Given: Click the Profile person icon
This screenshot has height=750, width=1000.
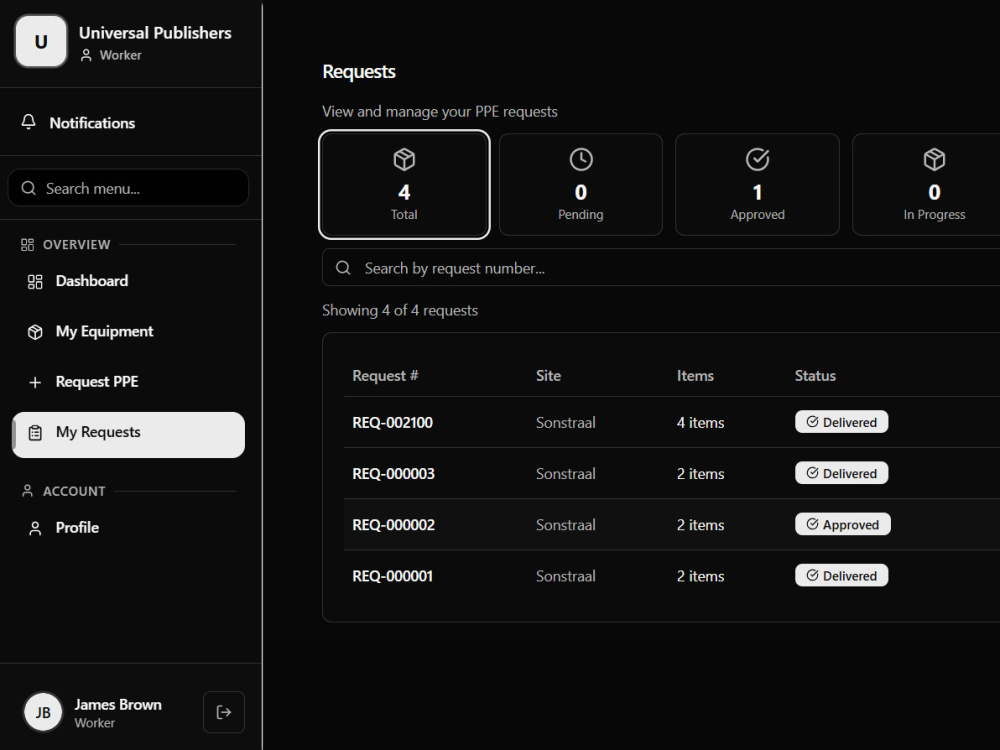Looking at the screenshot, I should (x=35, y=528).
